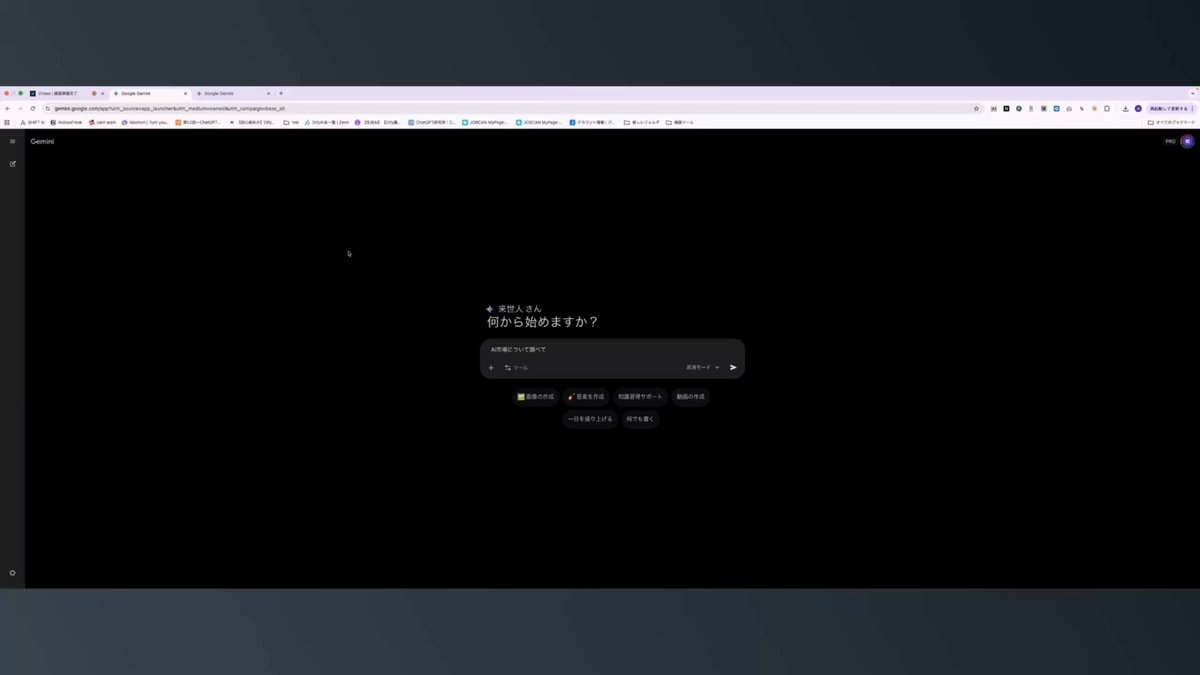This screenshot has height=675, width=1200.
Task: Select the 知識習得サポート suggestion chip
Action: [x=640, y=397]
